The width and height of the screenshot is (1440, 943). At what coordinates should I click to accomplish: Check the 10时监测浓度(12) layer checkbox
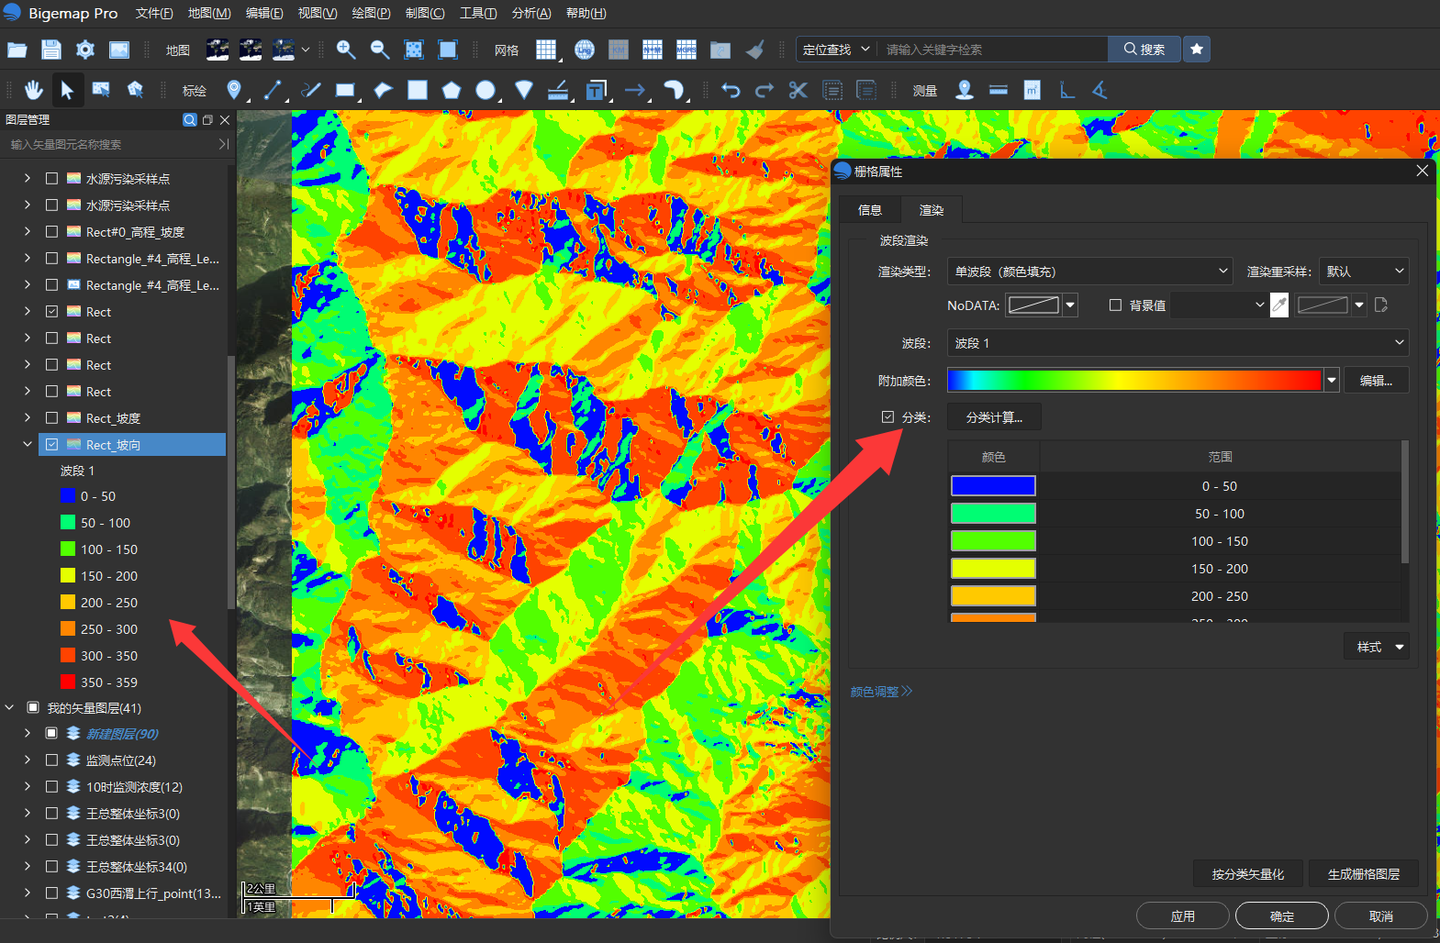pos(52,787)
